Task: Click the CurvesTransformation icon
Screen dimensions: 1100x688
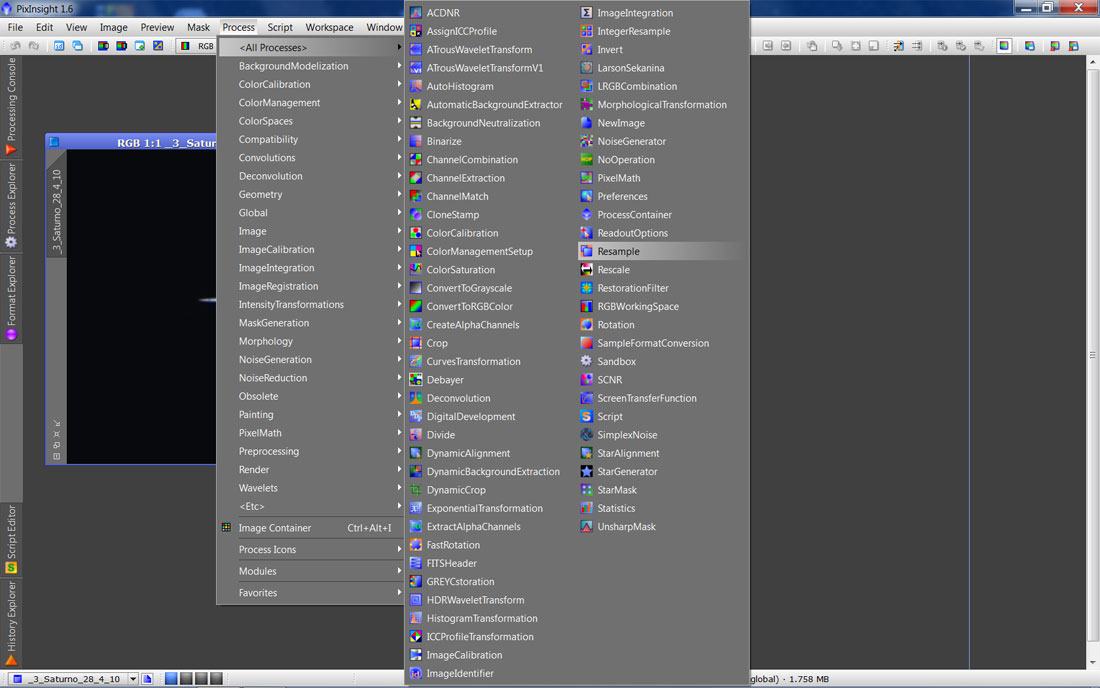Action: [415, 361]
